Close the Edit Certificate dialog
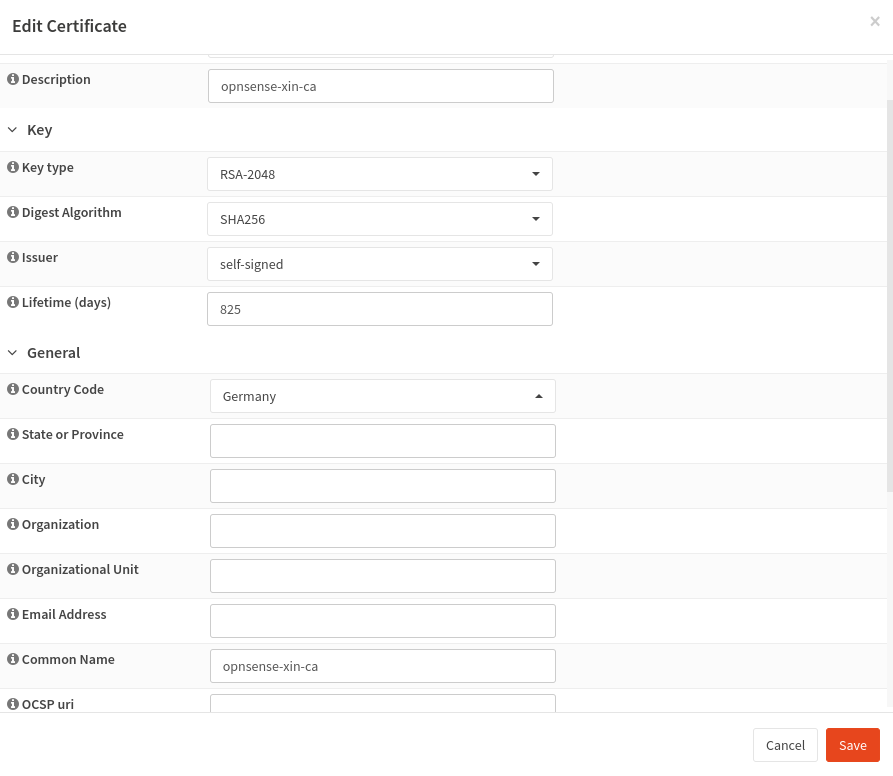The width and height of the screenshot is (893, 776). (x=875, y=21)
